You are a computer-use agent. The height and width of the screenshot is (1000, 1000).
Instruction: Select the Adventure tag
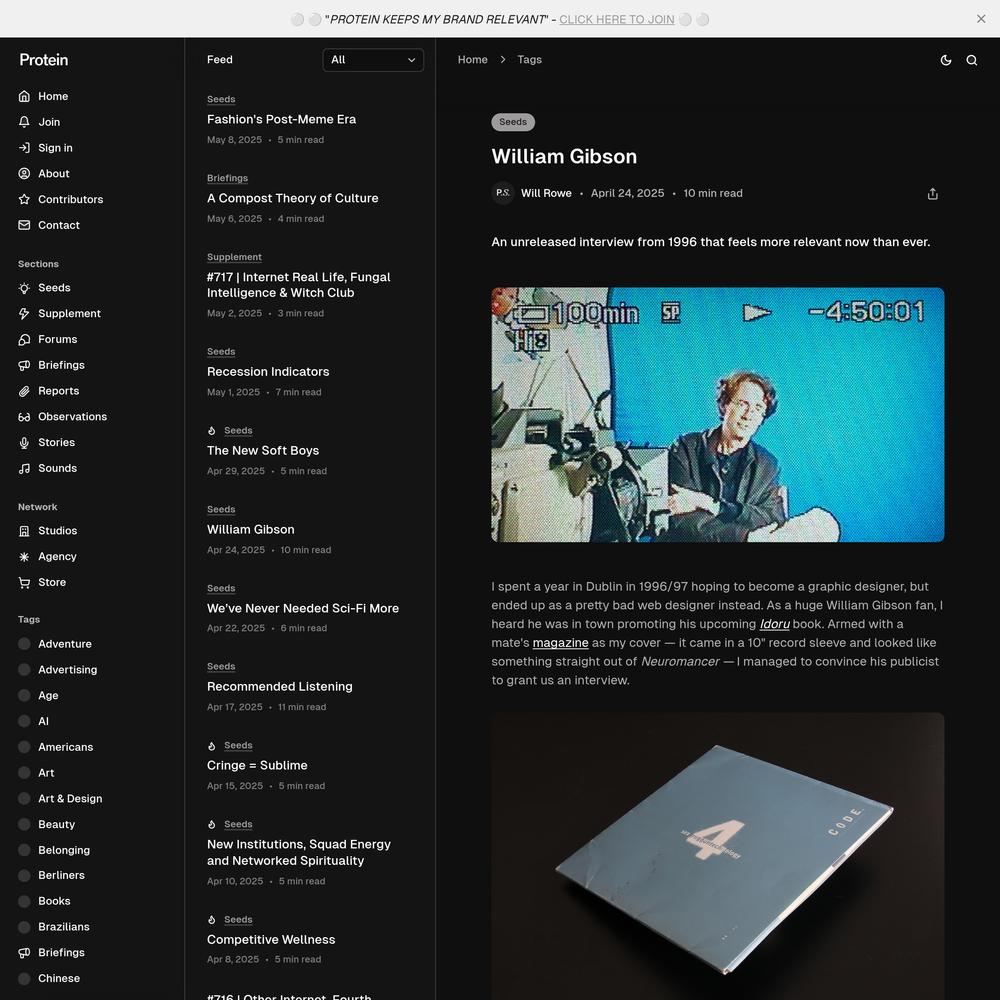pyautogui.click(x=65, y=644)
